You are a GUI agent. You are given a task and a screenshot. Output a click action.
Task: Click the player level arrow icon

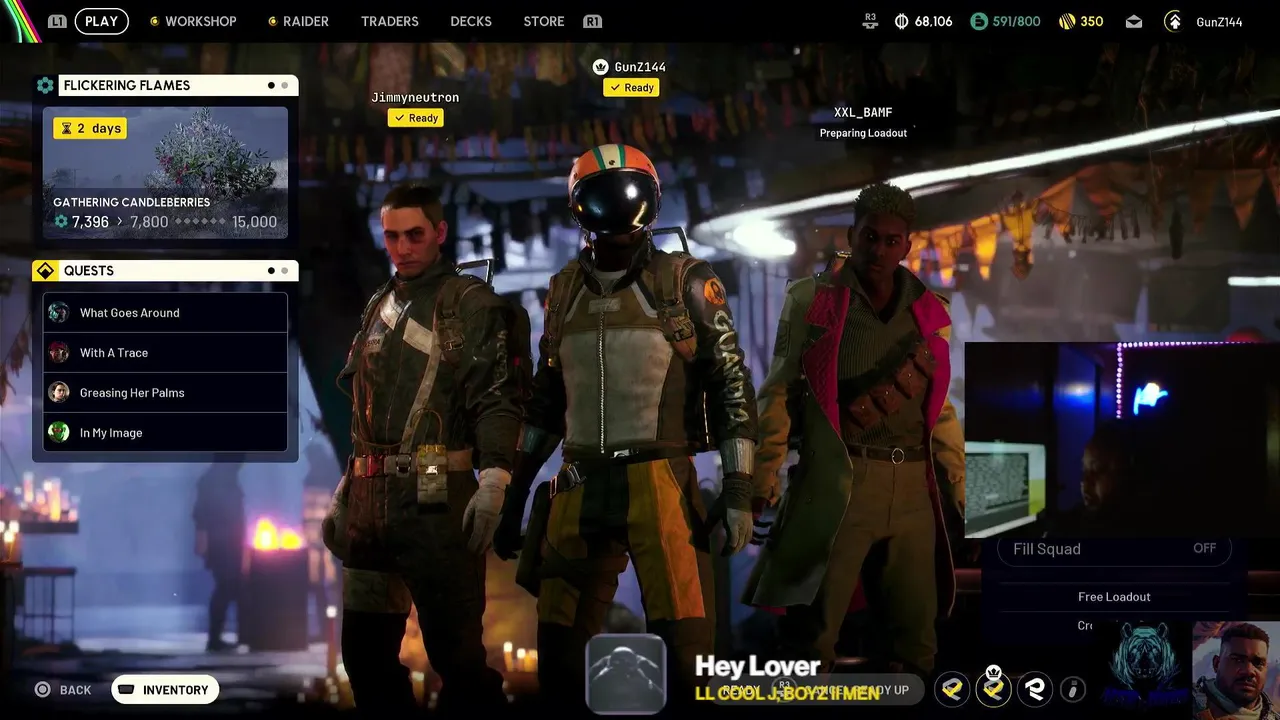[x=1173, y=21]
